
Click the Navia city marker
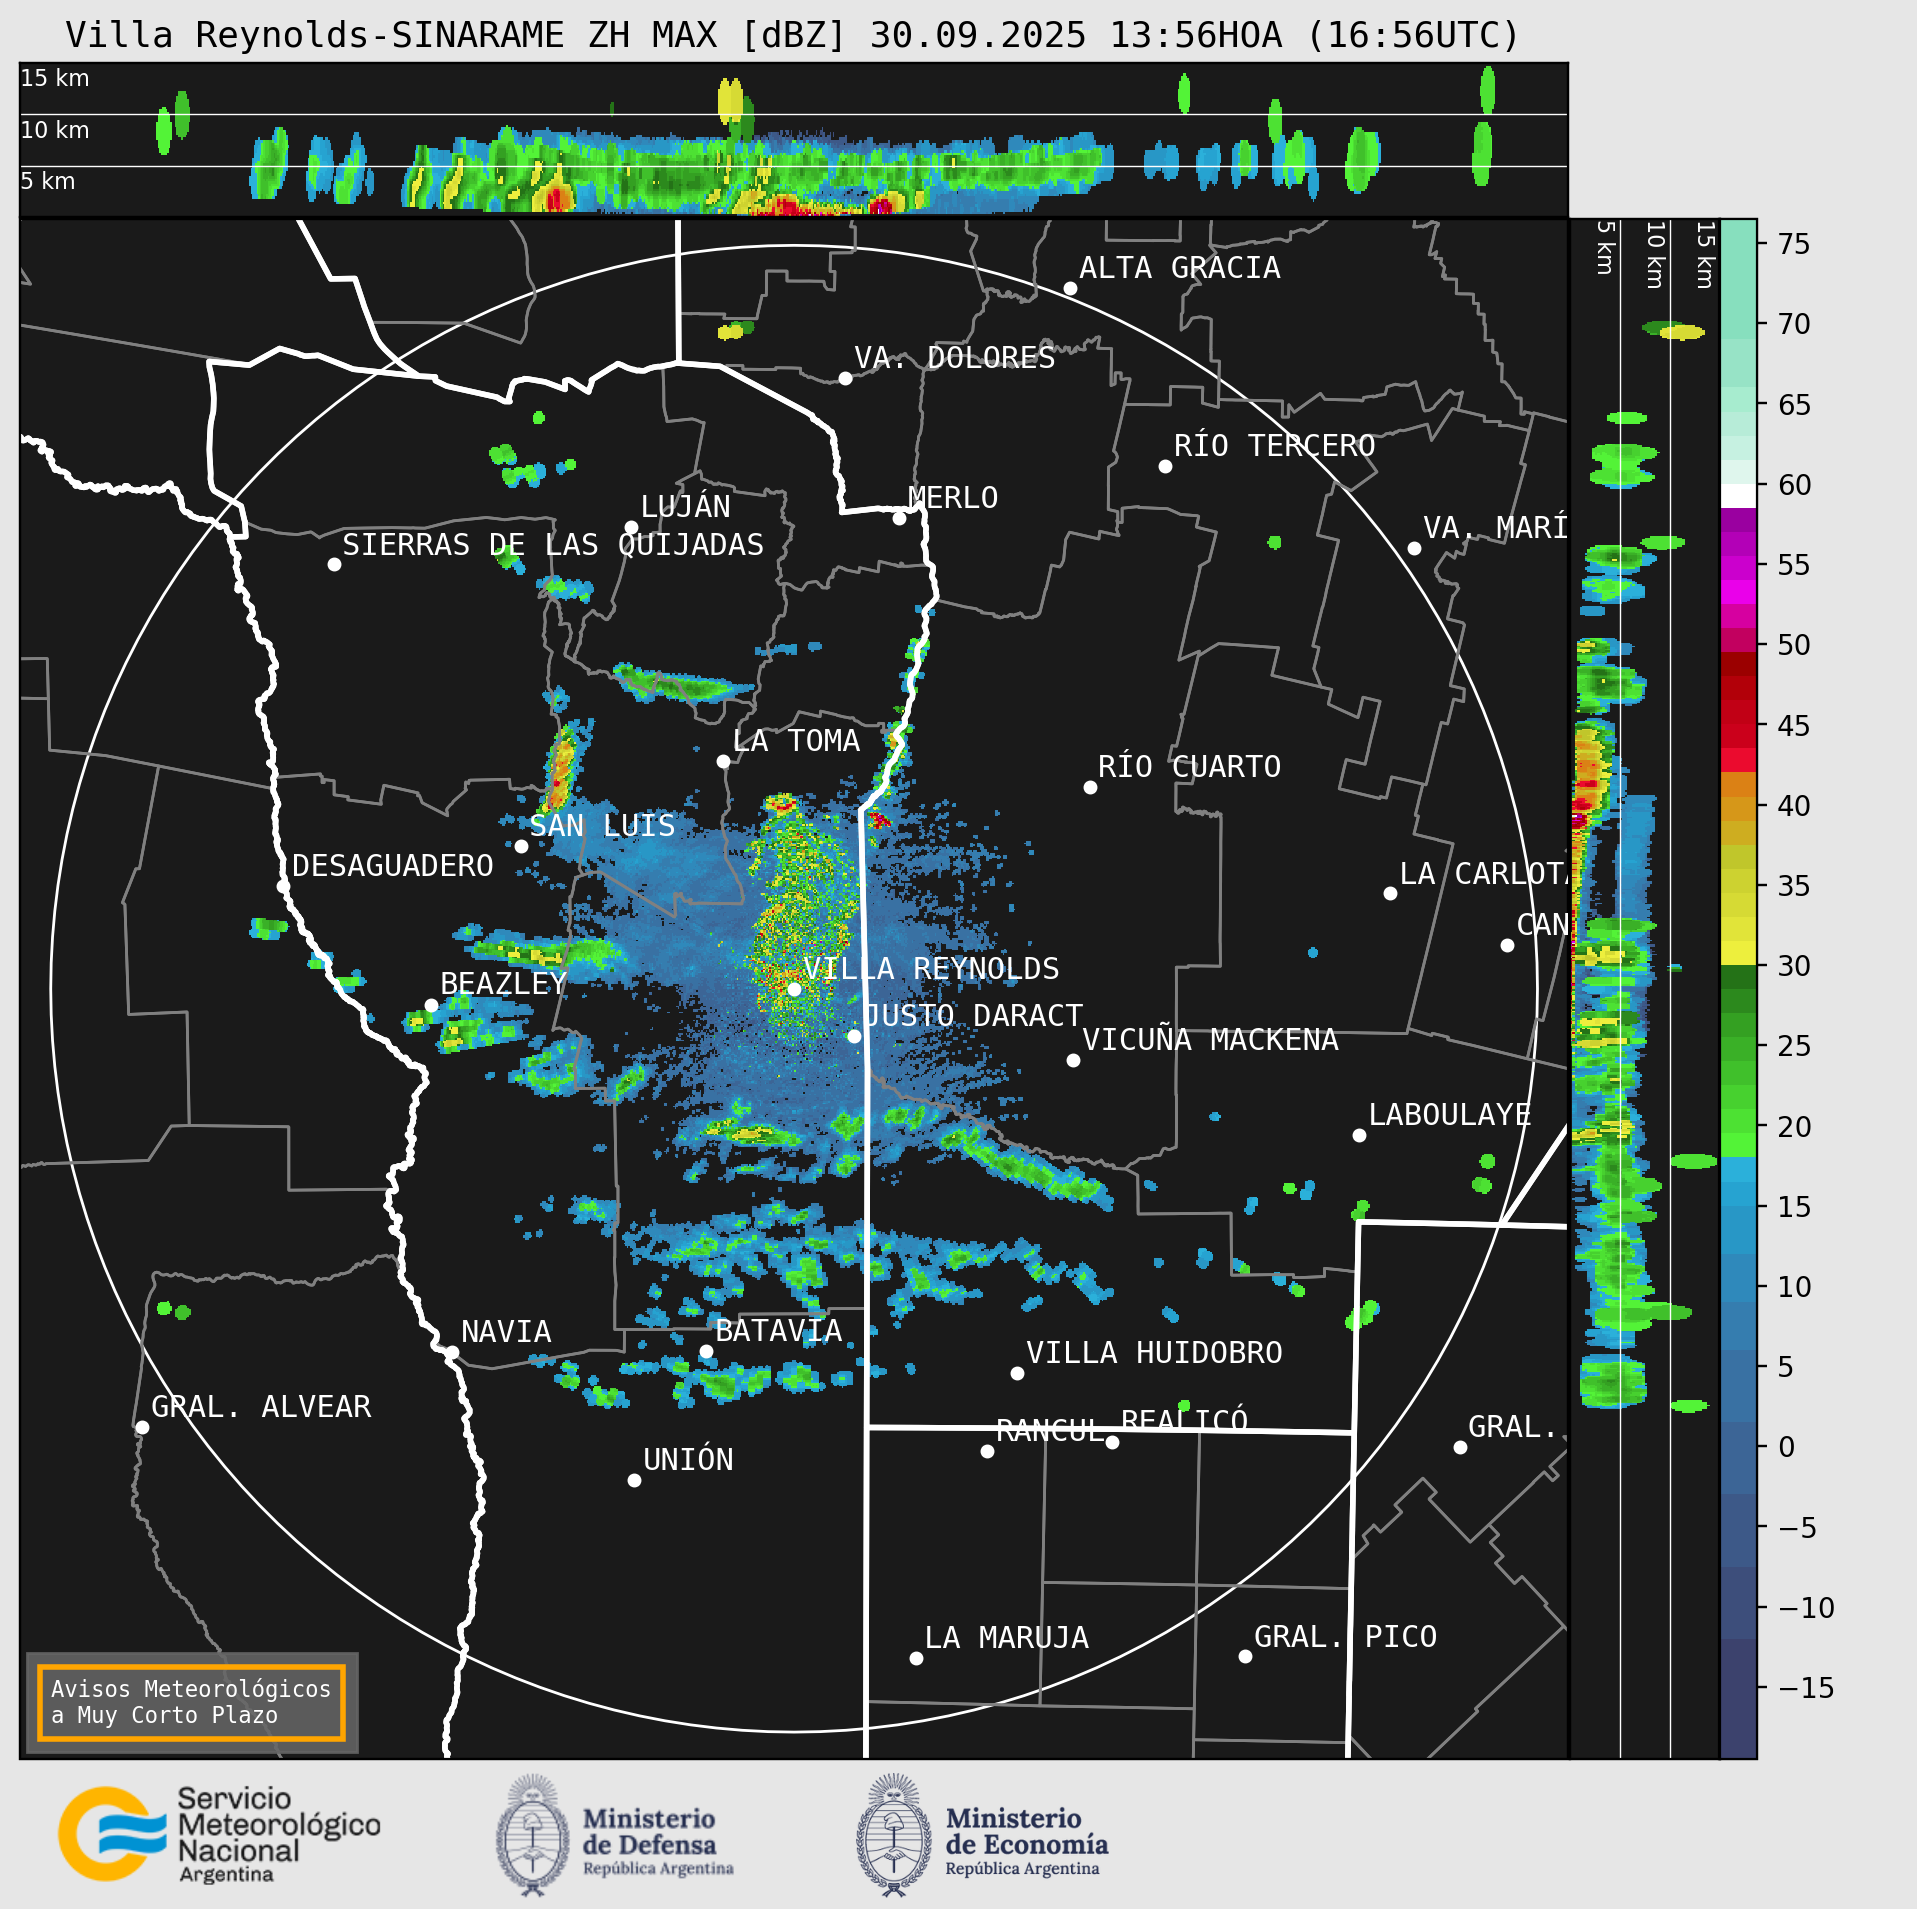pos(452,1352)
